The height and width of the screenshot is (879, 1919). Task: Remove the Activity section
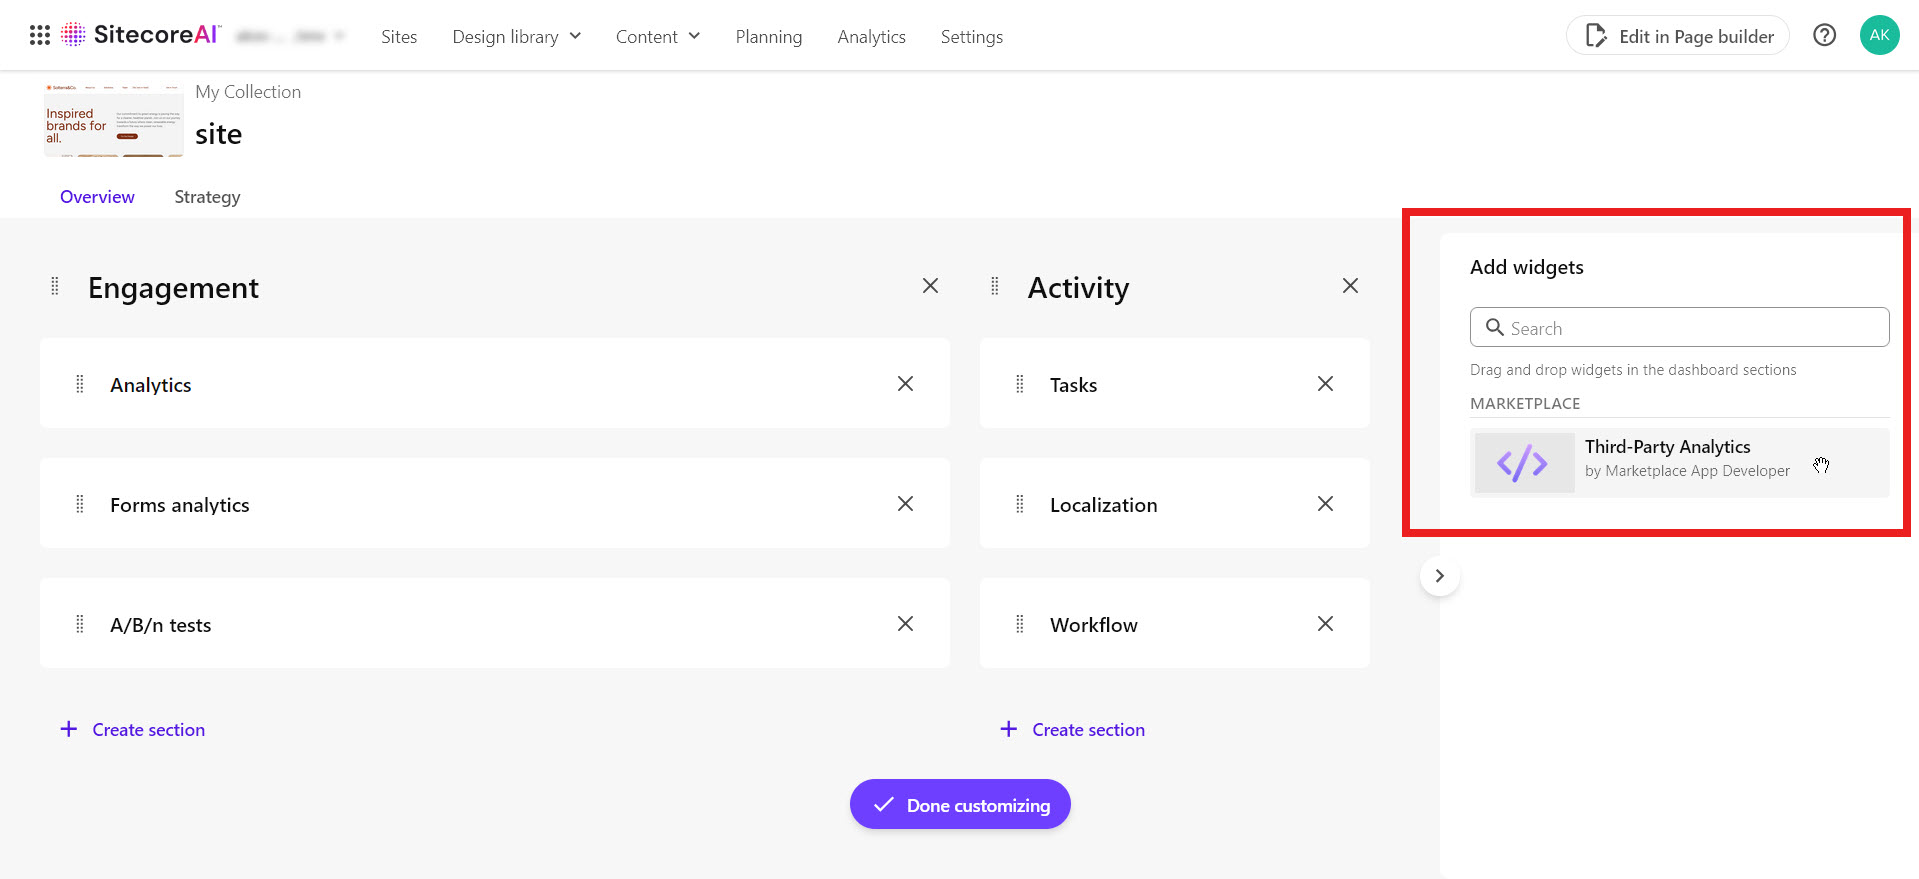point(1350,286)
